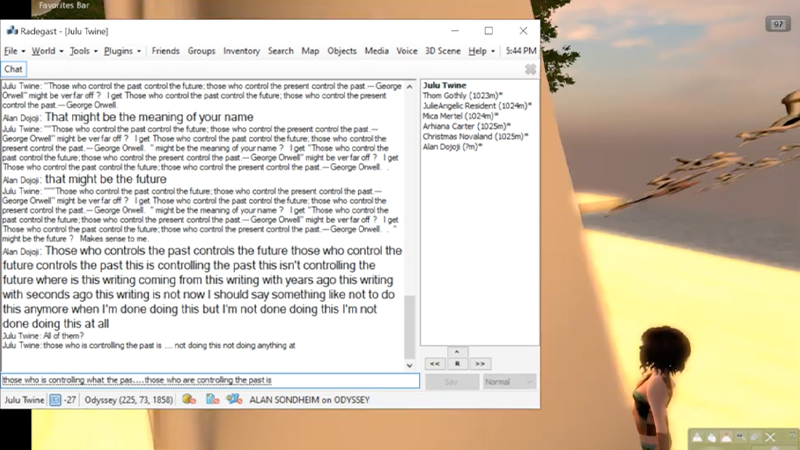Close the camera controls panel
Image resolution: width=800 pixels, height=450 pixels.
(x=770, y=437)
